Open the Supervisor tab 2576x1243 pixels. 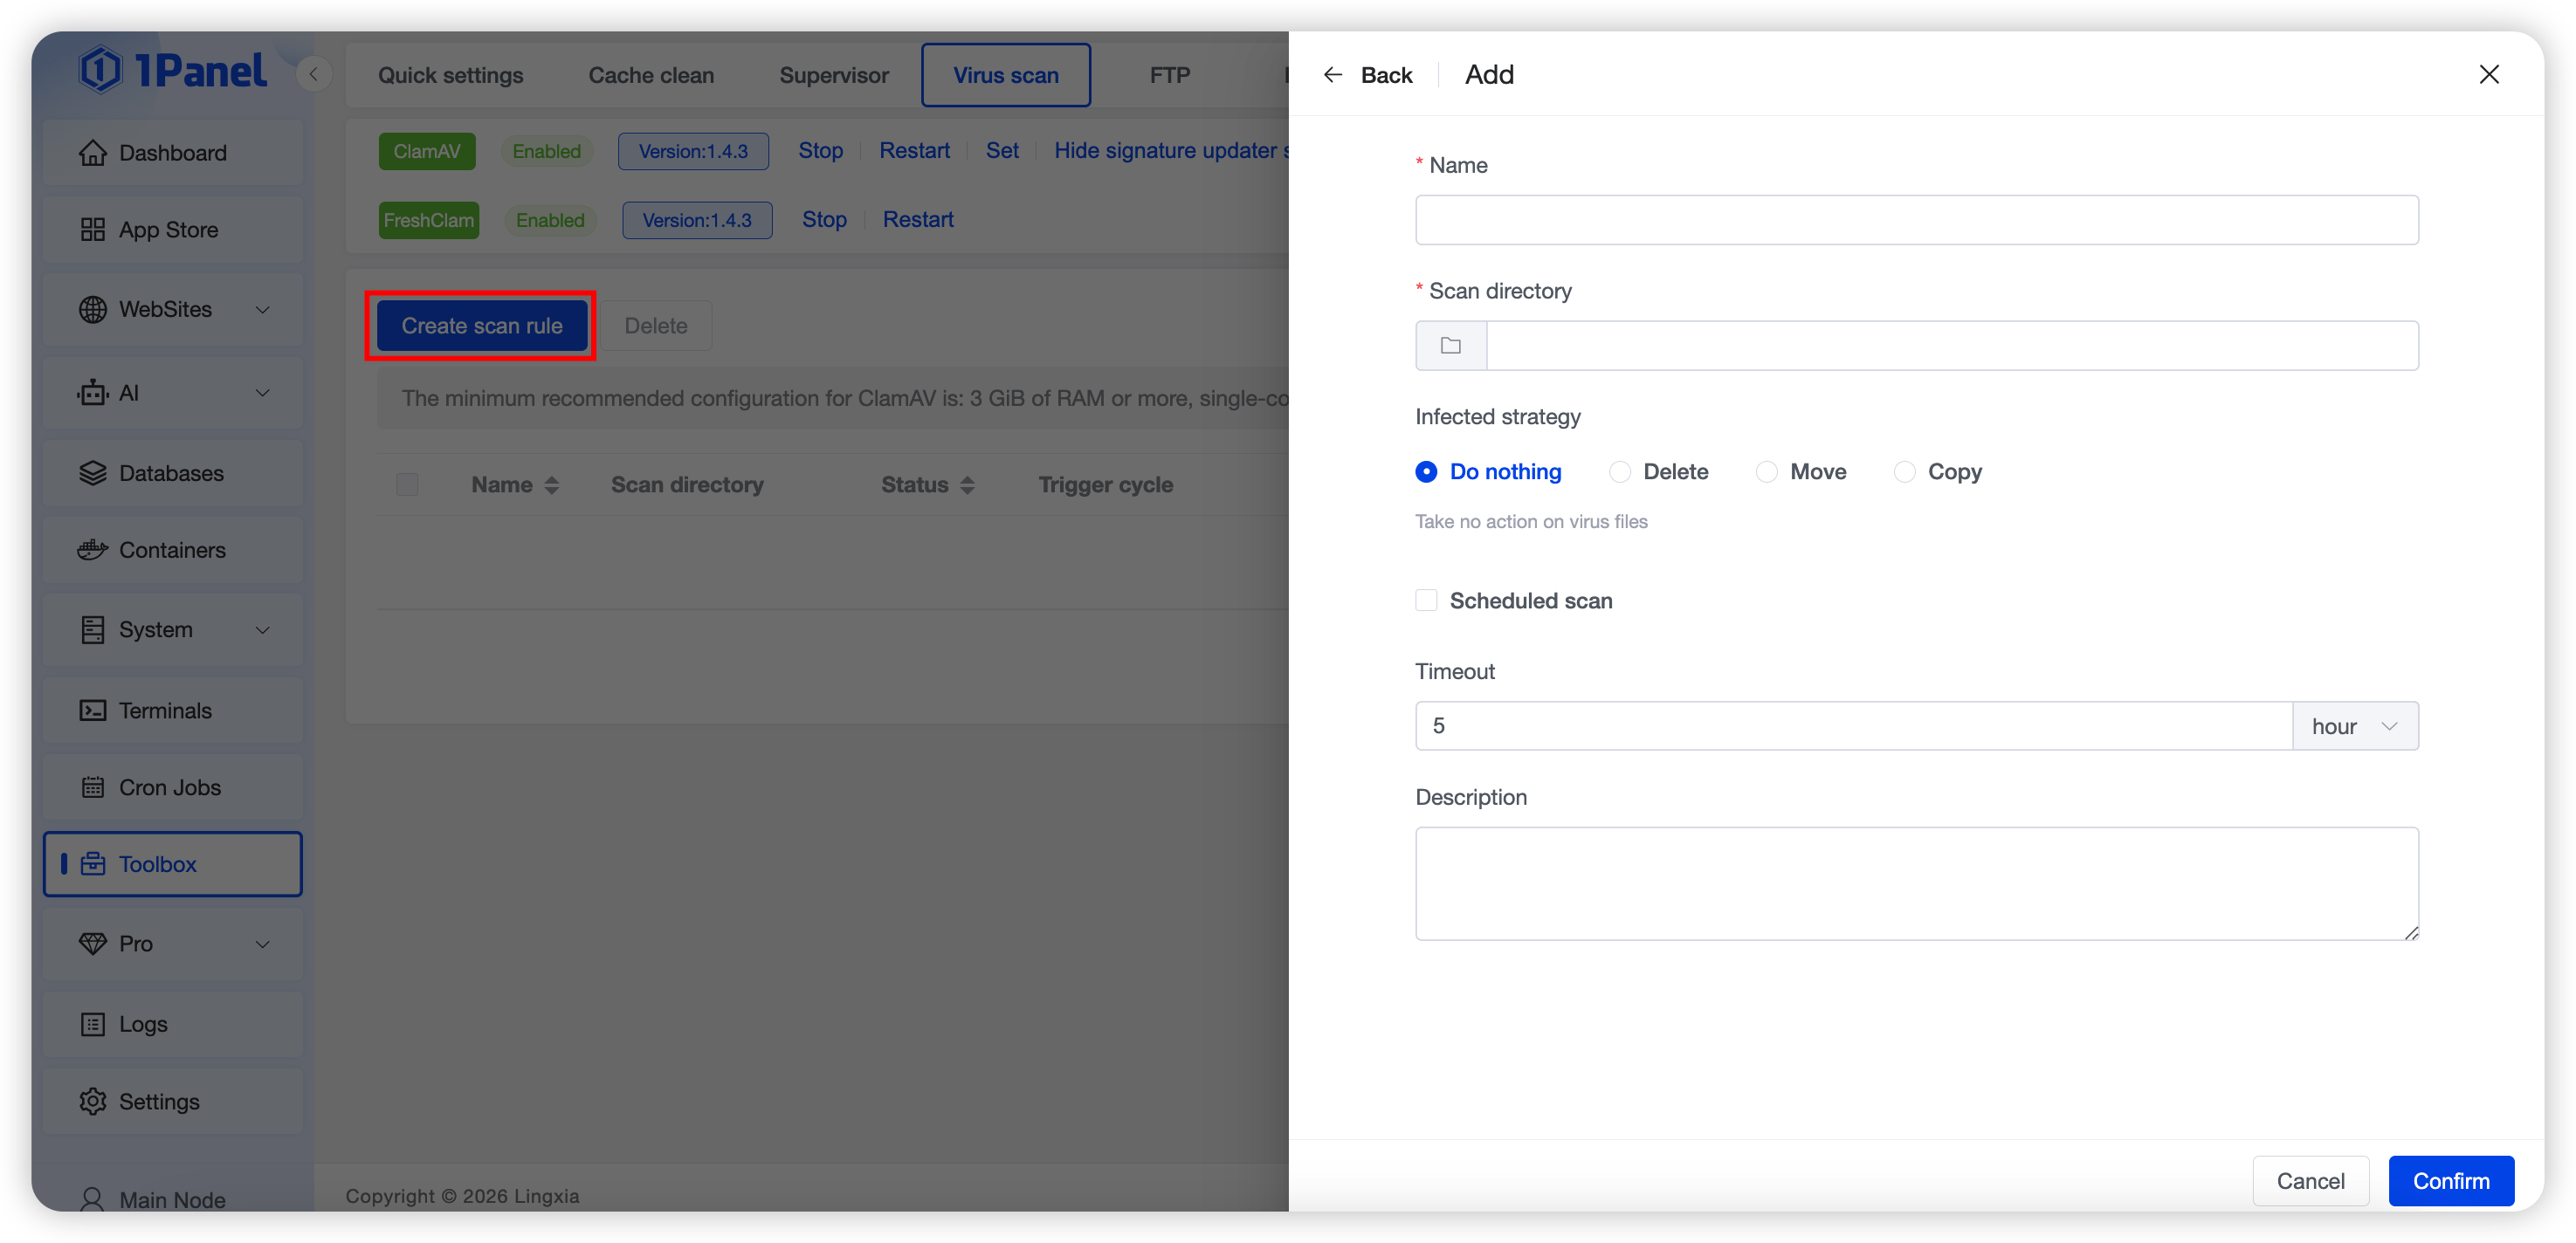(833, 75)
